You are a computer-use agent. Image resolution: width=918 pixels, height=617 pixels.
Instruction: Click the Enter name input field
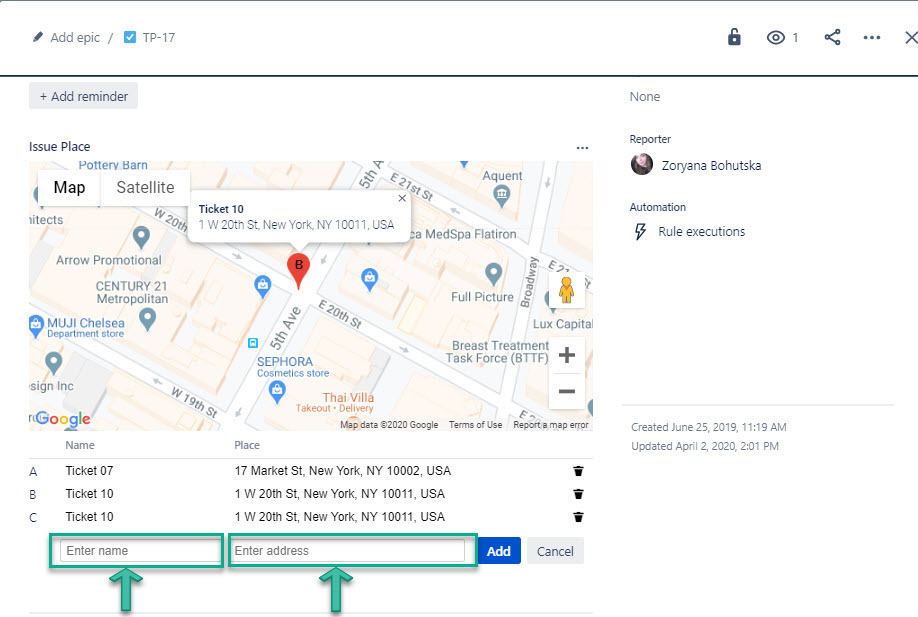pos(140,551)
